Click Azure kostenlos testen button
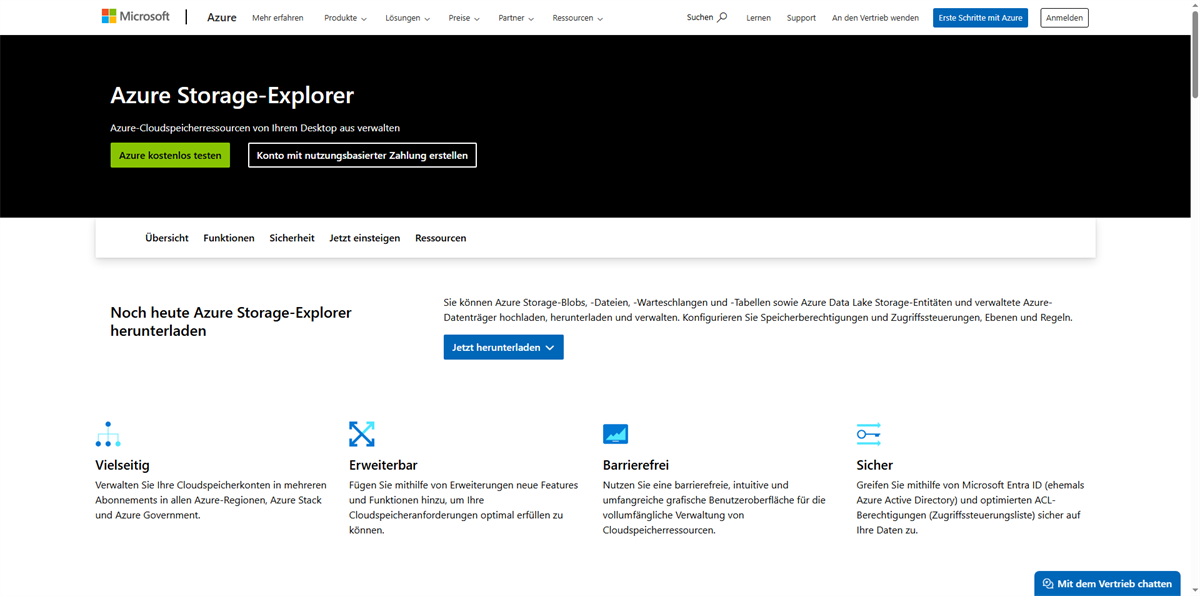Screen dimensions: 1200x596 coord(170,155)
